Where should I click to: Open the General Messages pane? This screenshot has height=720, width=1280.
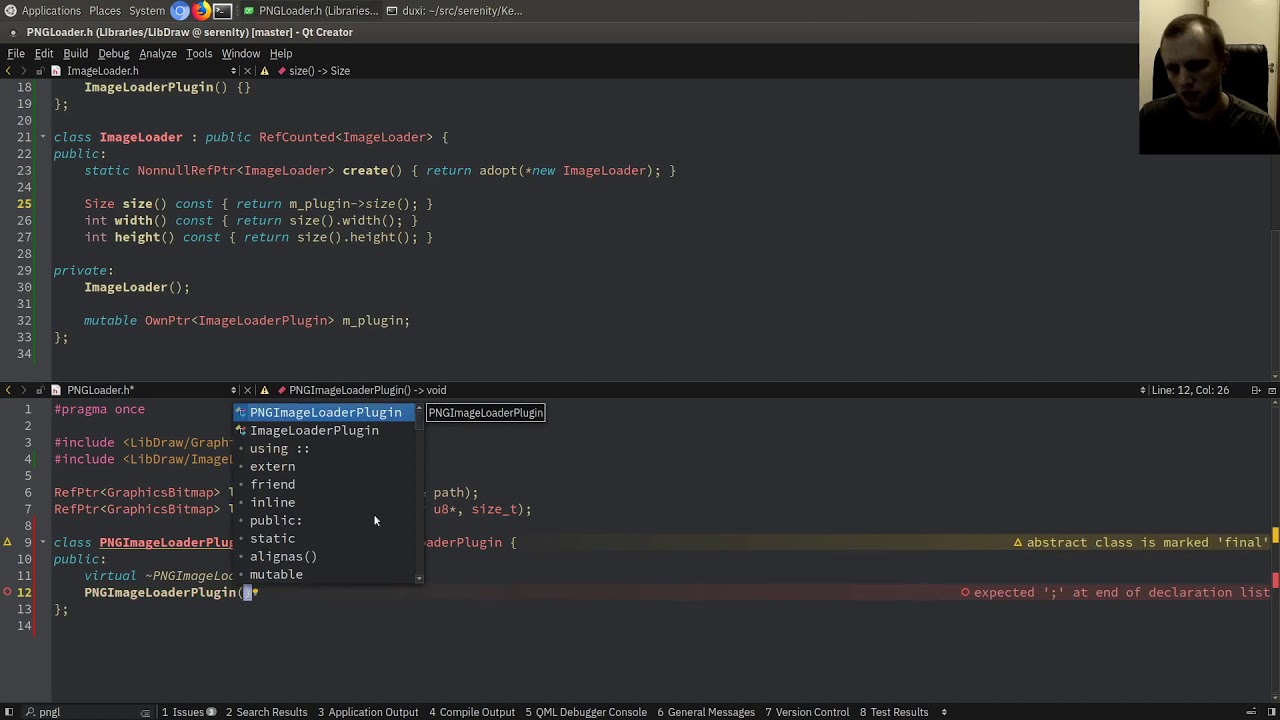(x=706, y=712)
